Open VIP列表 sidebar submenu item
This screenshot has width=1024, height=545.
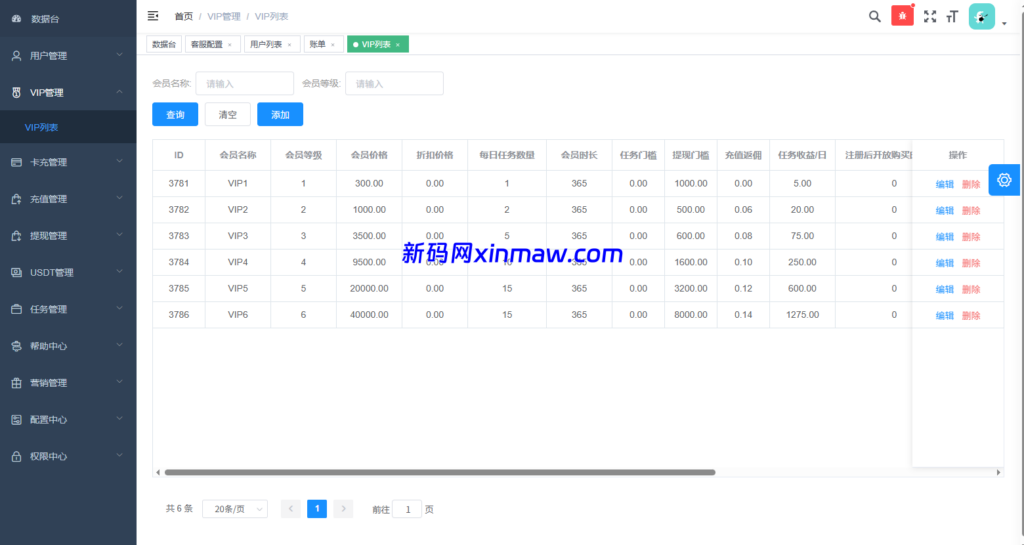(x=68, y=127)
